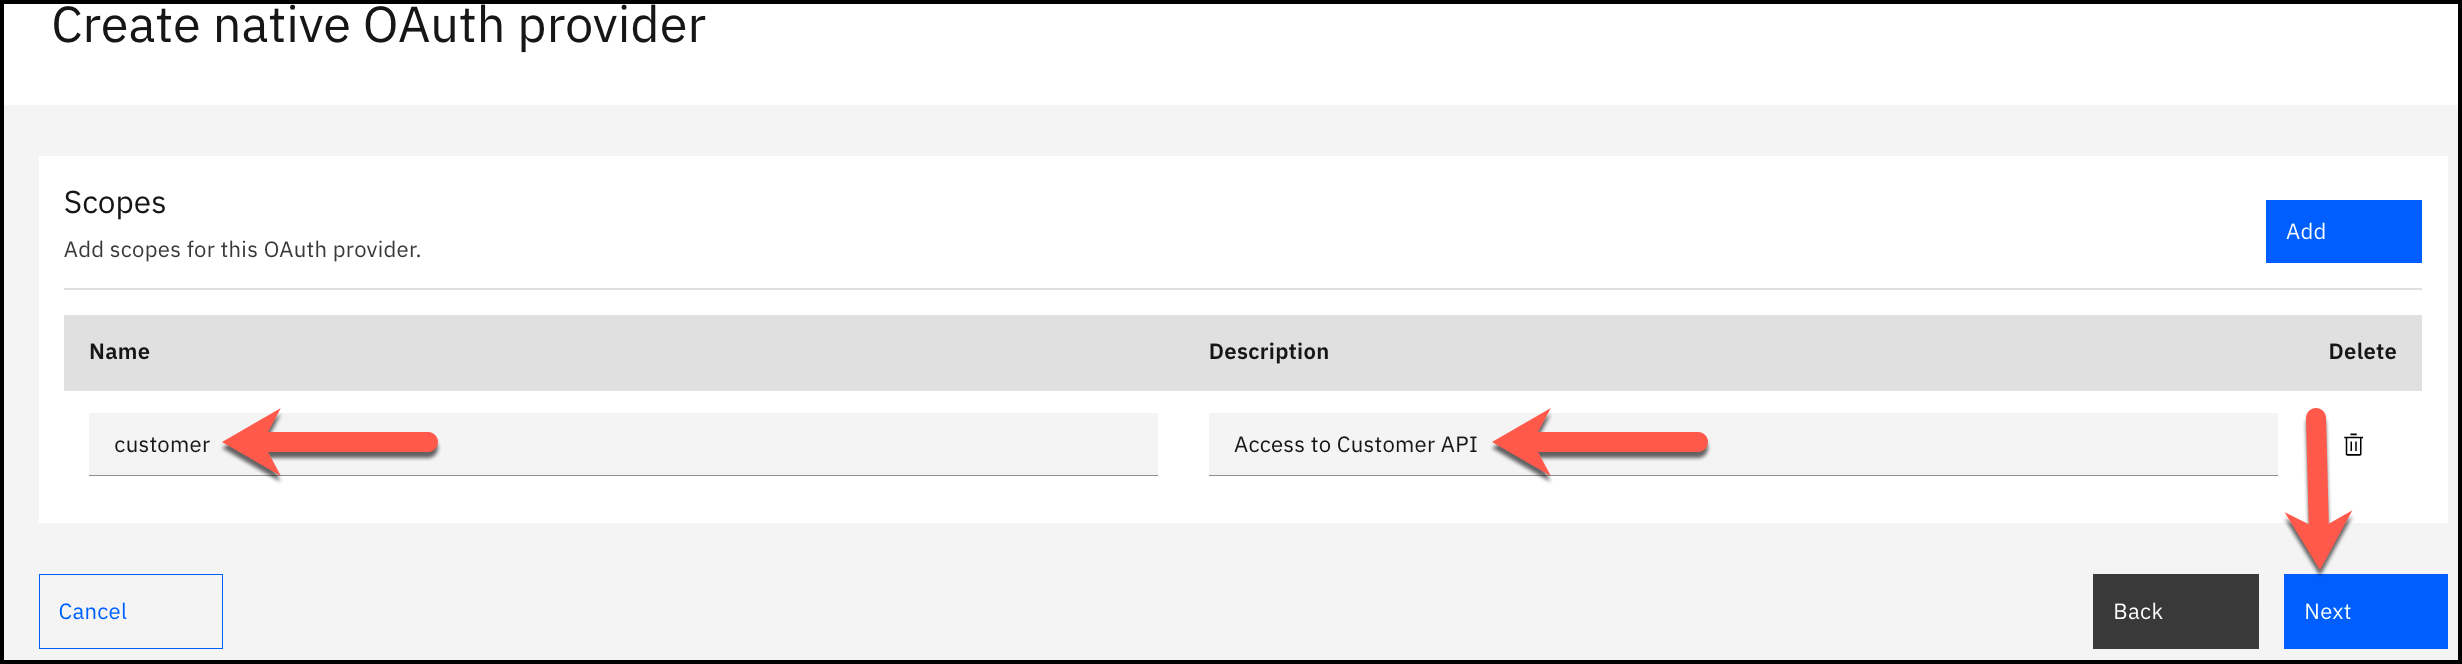Viewport: 2462px width, 664px height.
Task: Select the Scopes section heading
Action: [114, 203]
